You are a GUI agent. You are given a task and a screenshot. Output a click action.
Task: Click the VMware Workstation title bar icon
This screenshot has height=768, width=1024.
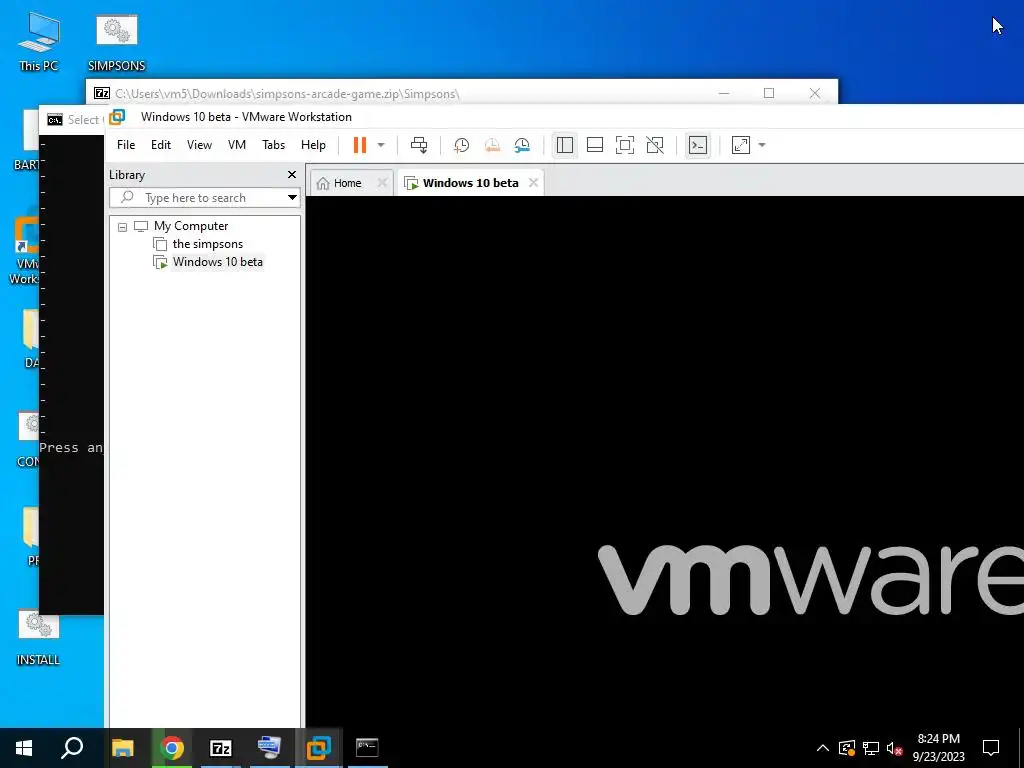tap(117, 117)
